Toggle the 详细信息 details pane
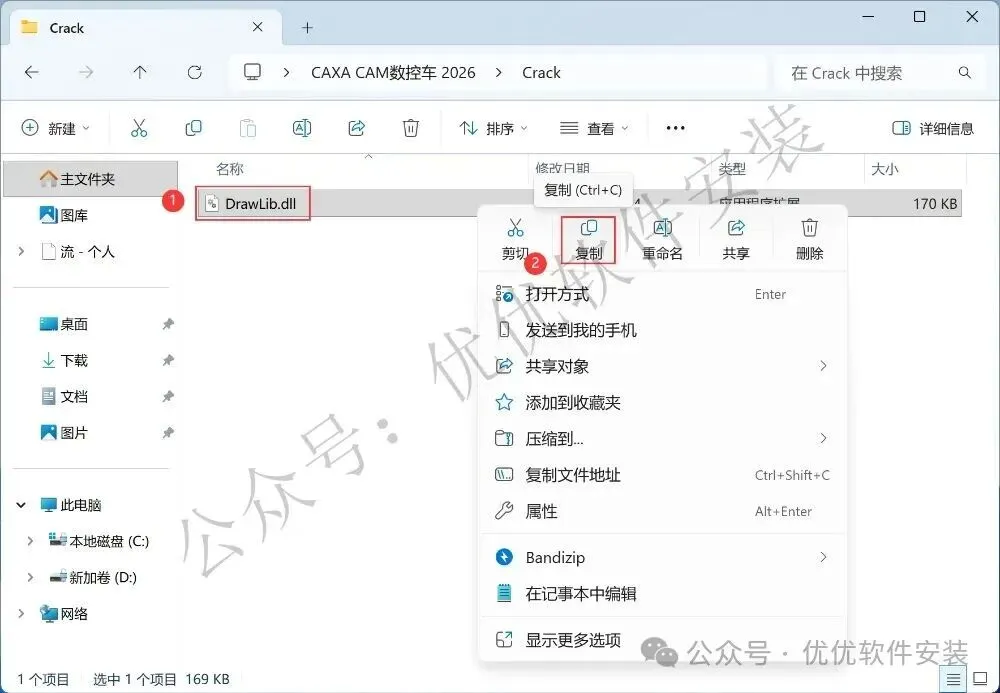 coord(932,128)
